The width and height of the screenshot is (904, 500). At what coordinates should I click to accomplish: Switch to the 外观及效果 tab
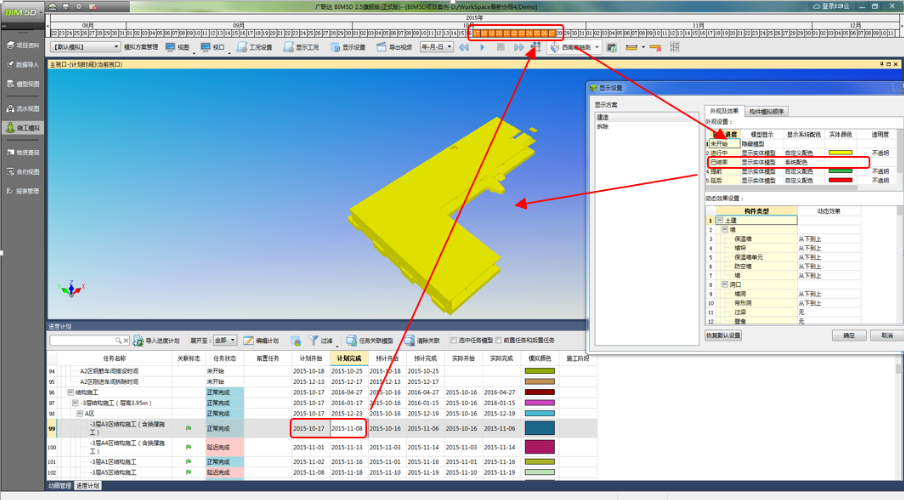724,111
